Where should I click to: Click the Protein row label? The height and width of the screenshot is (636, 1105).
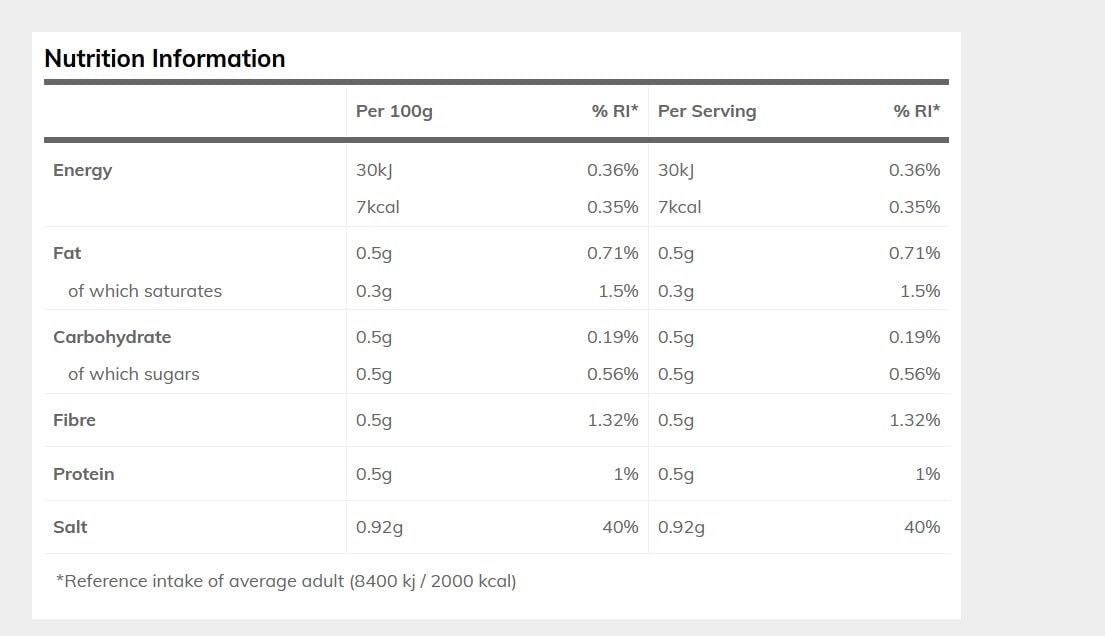(x=84, y=474)
